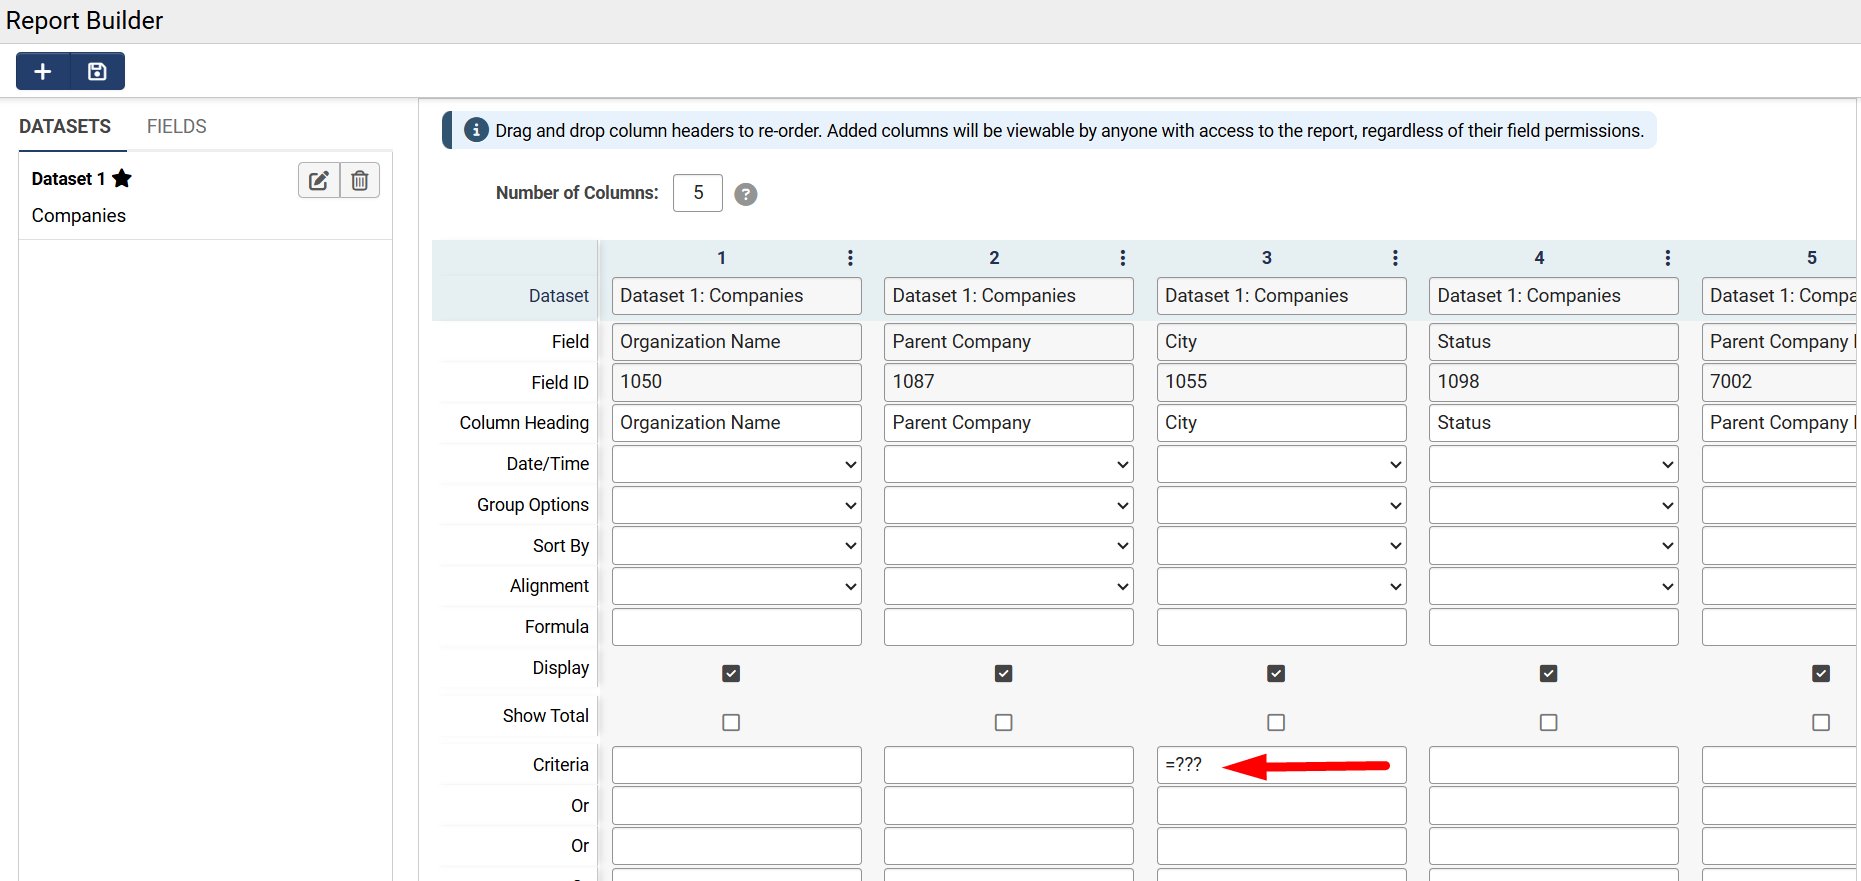Switch to the DATASETS tab
This screenshot has height=881, width=1861.
click(x=65, y=126)
